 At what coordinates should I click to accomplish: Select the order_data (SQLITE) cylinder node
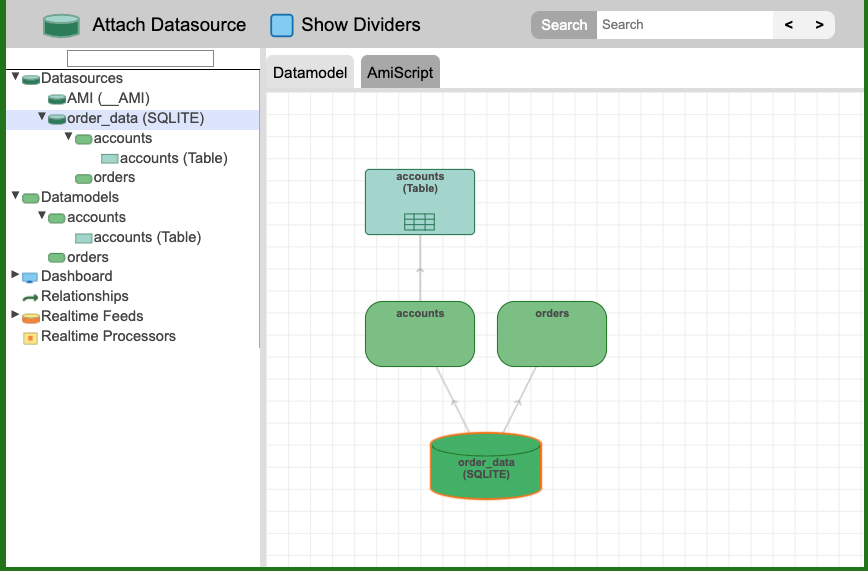(486, 466)
